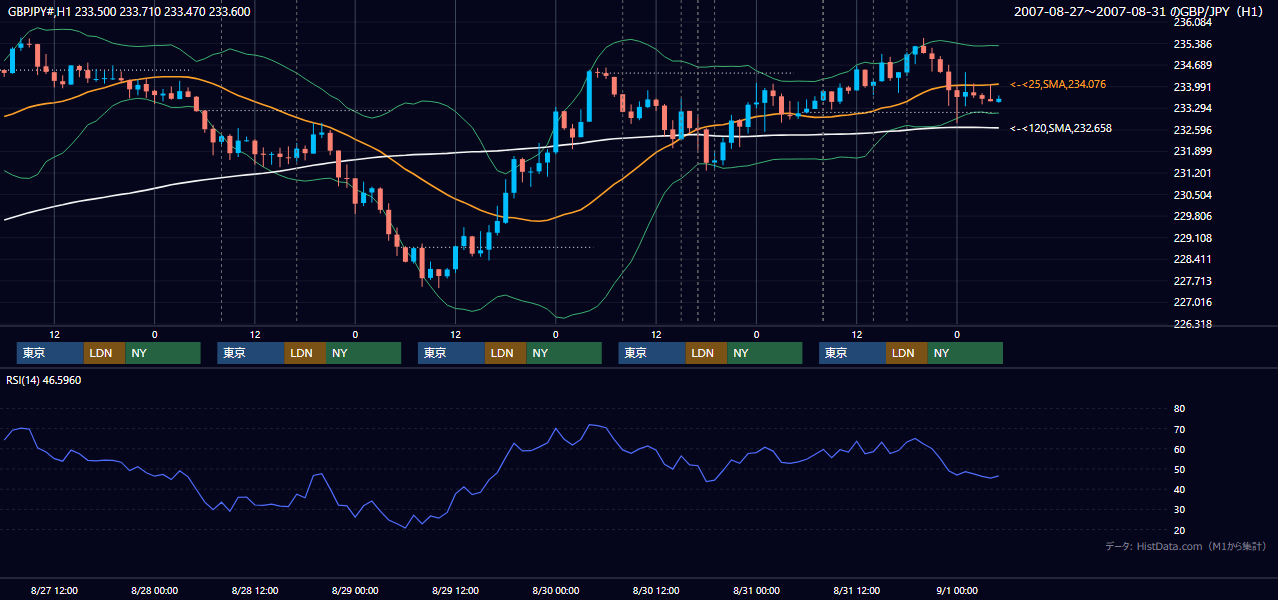Click price axis label 227.016

(1192, 302)
